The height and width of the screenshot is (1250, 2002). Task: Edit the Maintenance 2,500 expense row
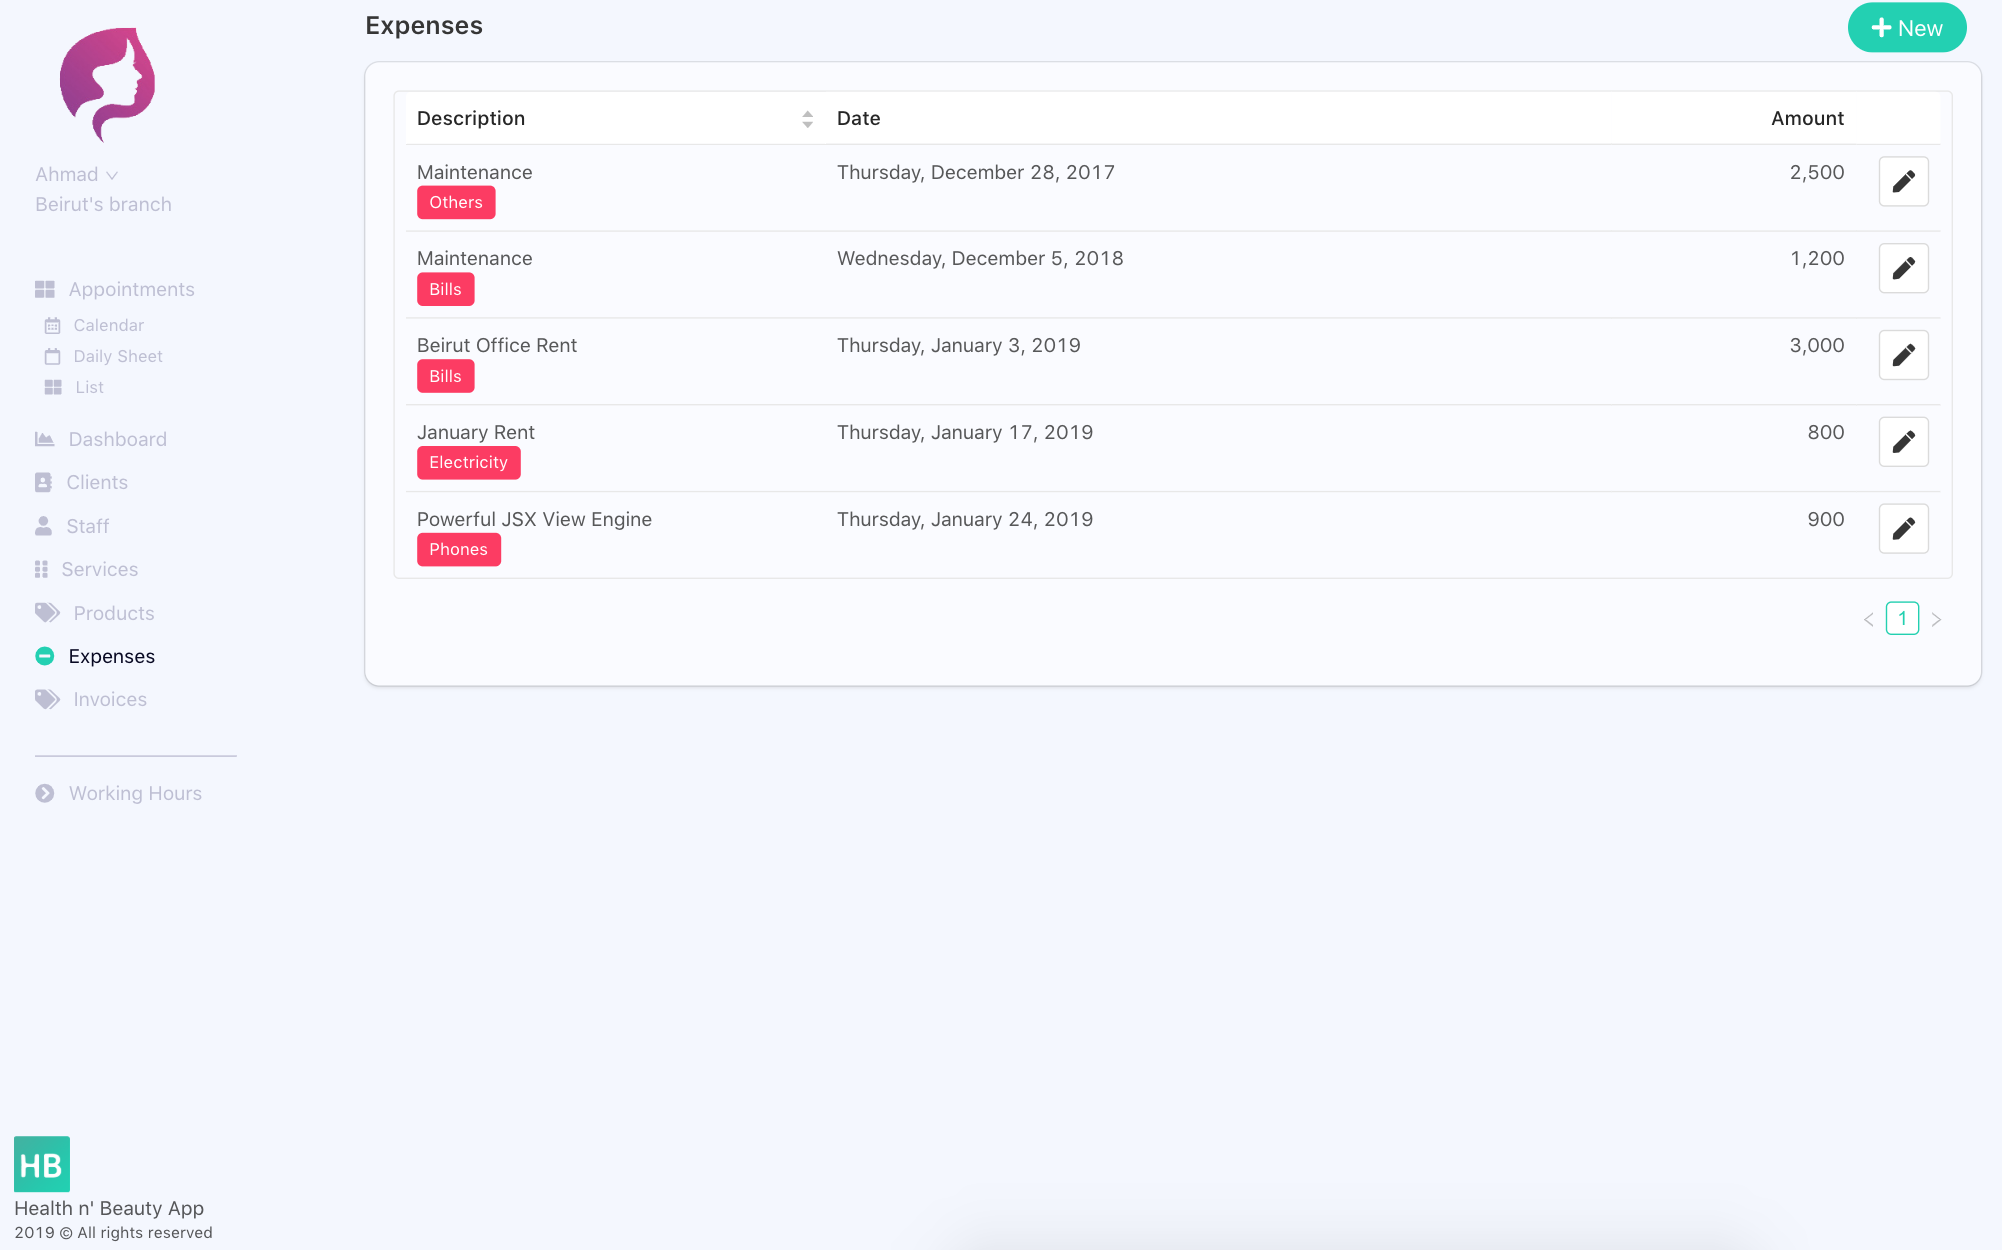tap(1903, 181)
